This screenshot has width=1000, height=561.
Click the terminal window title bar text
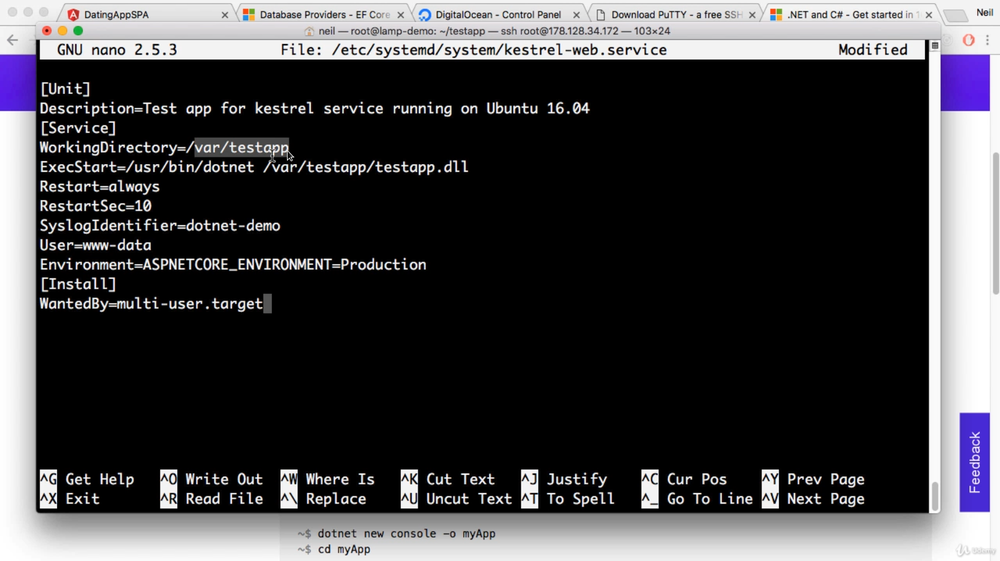click(x=494, y=31)
